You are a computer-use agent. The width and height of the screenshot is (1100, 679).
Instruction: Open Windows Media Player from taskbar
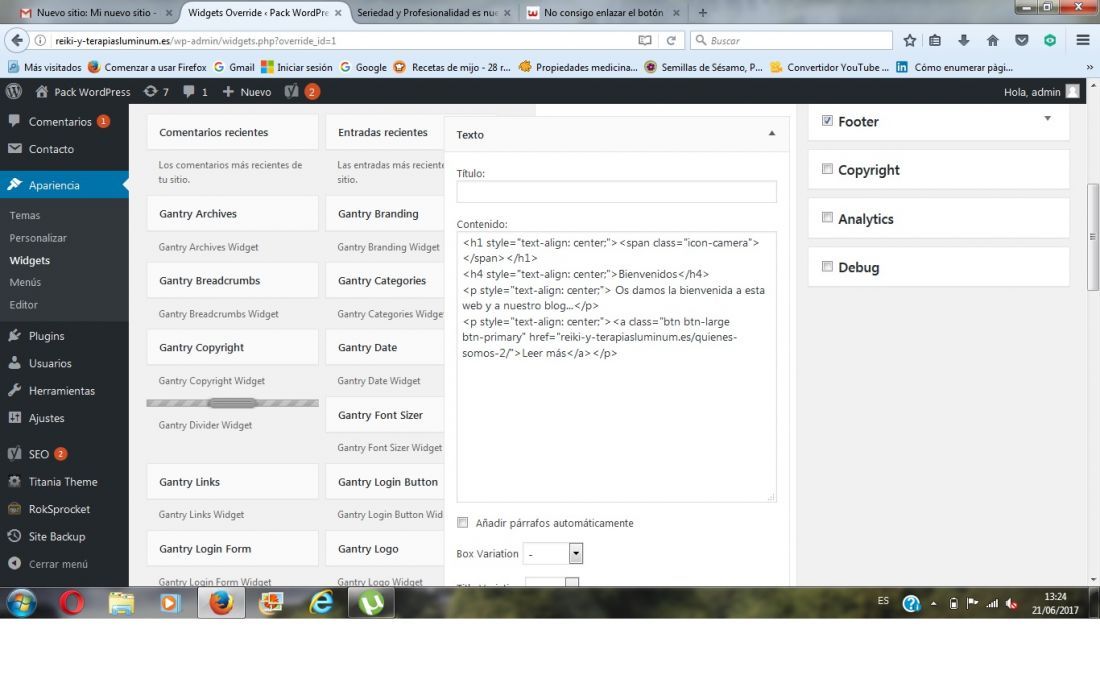(170, 603)
